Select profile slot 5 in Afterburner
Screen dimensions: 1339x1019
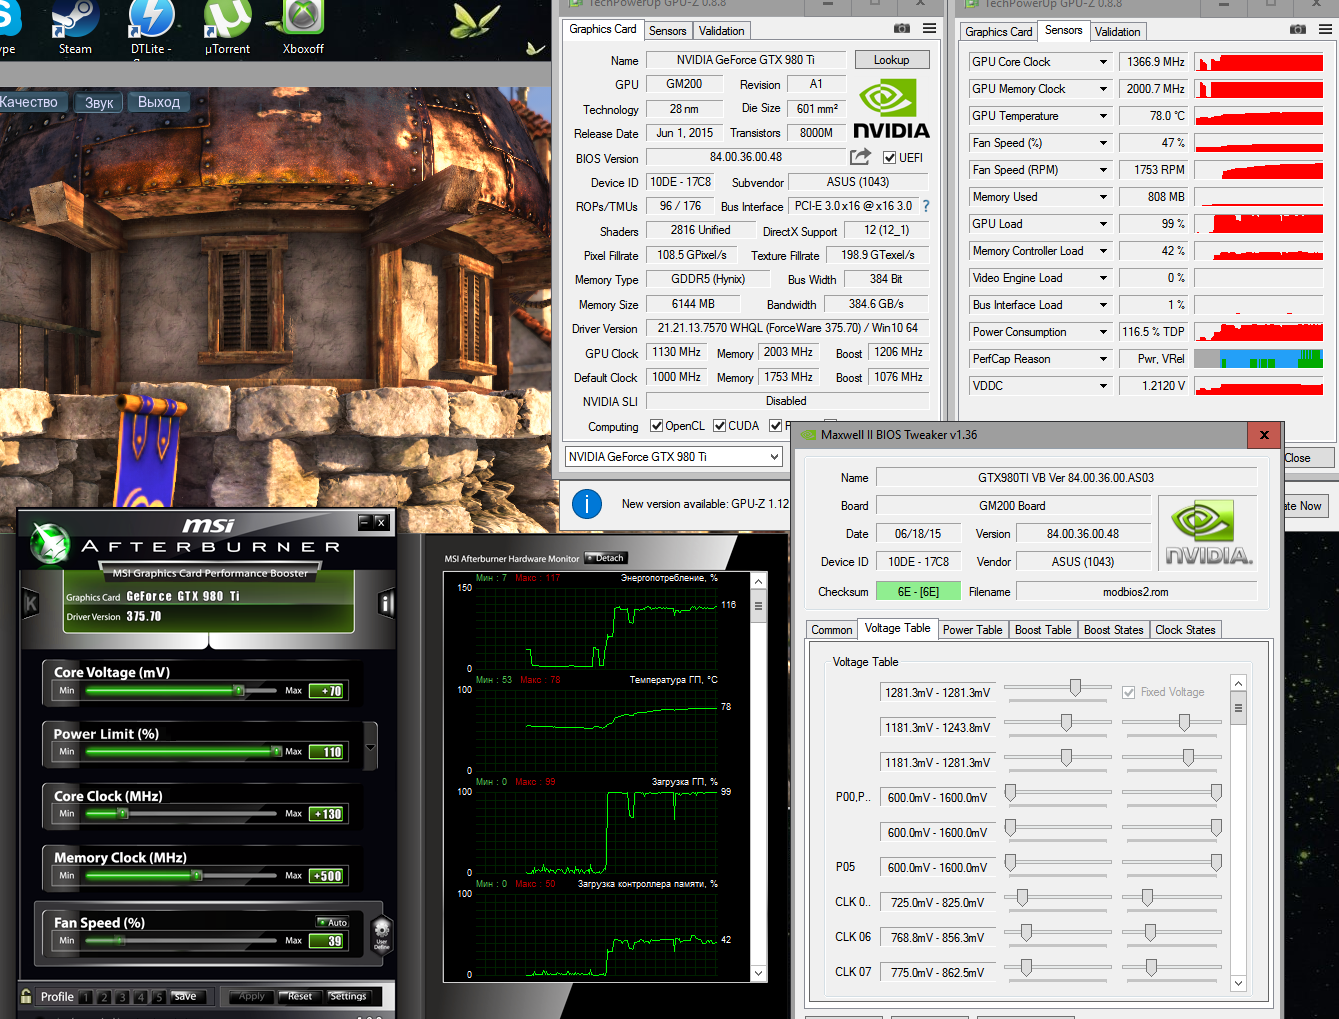[158, 997]
